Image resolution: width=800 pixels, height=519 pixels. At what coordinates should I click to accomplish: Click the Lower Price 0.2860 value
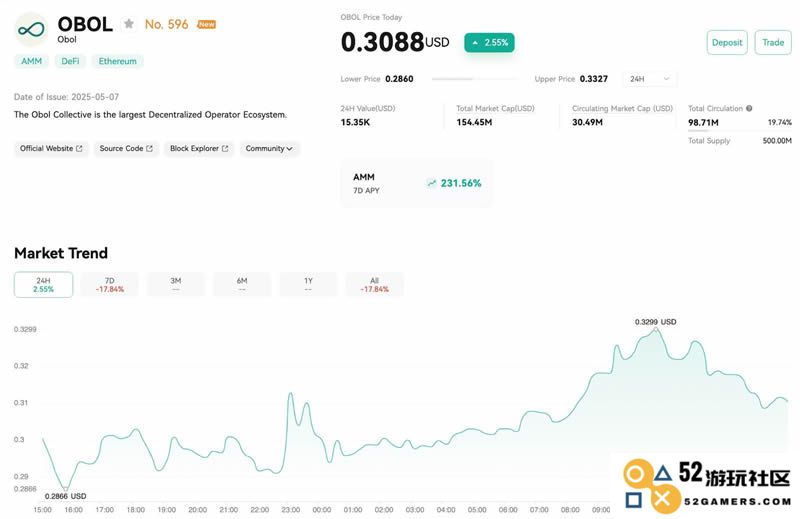(x=399, y=79)
